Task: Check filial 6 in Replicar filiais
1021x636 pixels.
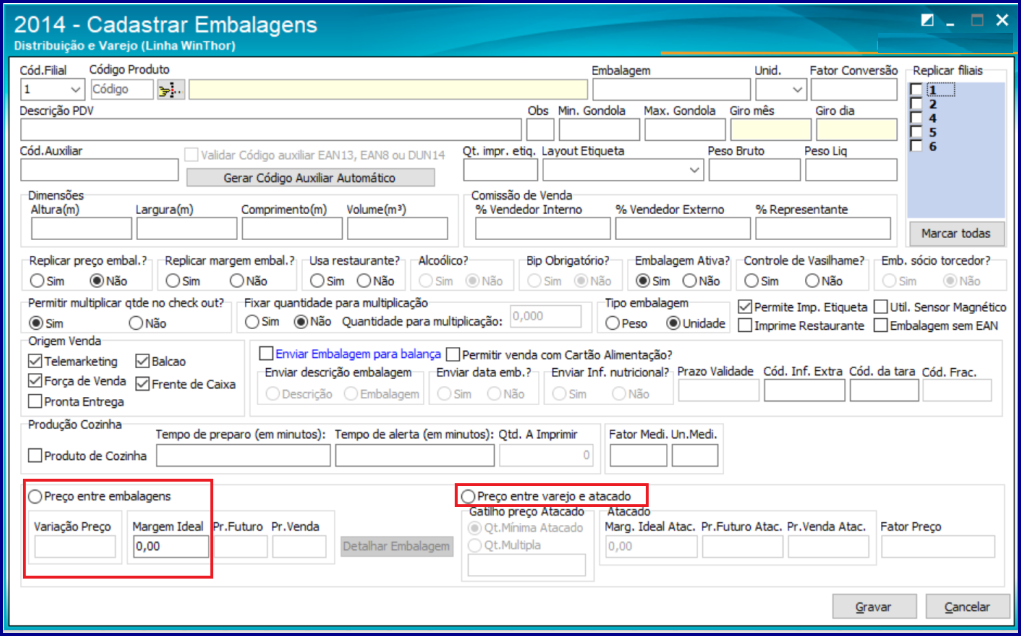Action: (x=916, y=146)
